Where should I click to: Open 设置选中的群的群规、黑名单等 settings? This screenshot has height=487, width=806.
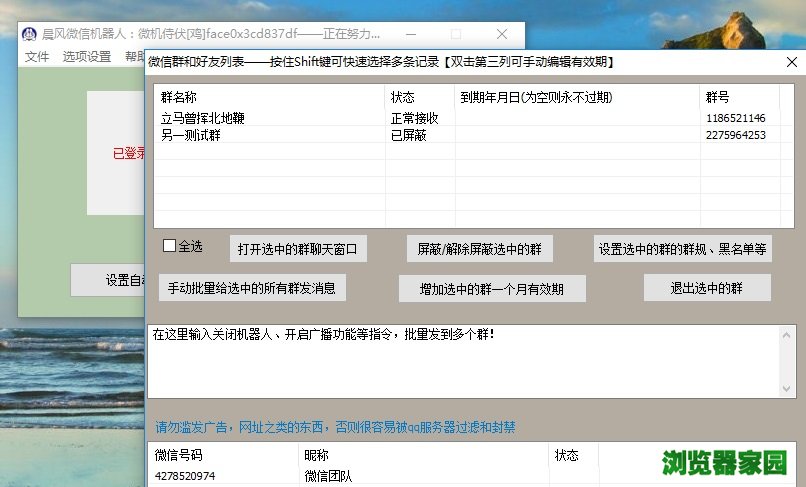tap(683, 249)
